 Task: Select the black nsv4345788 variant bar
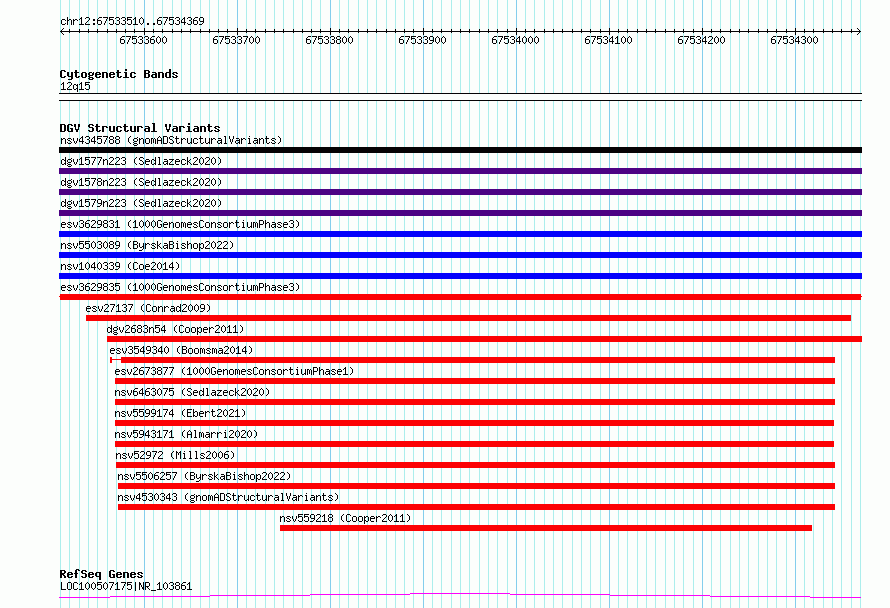[x=460, y=150]
